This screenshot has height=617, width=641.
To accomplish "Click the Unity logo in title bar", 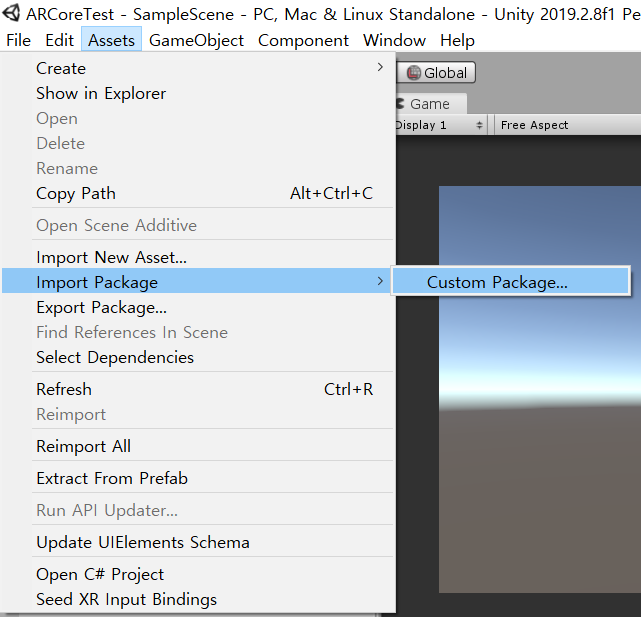I will click(11, 13).
